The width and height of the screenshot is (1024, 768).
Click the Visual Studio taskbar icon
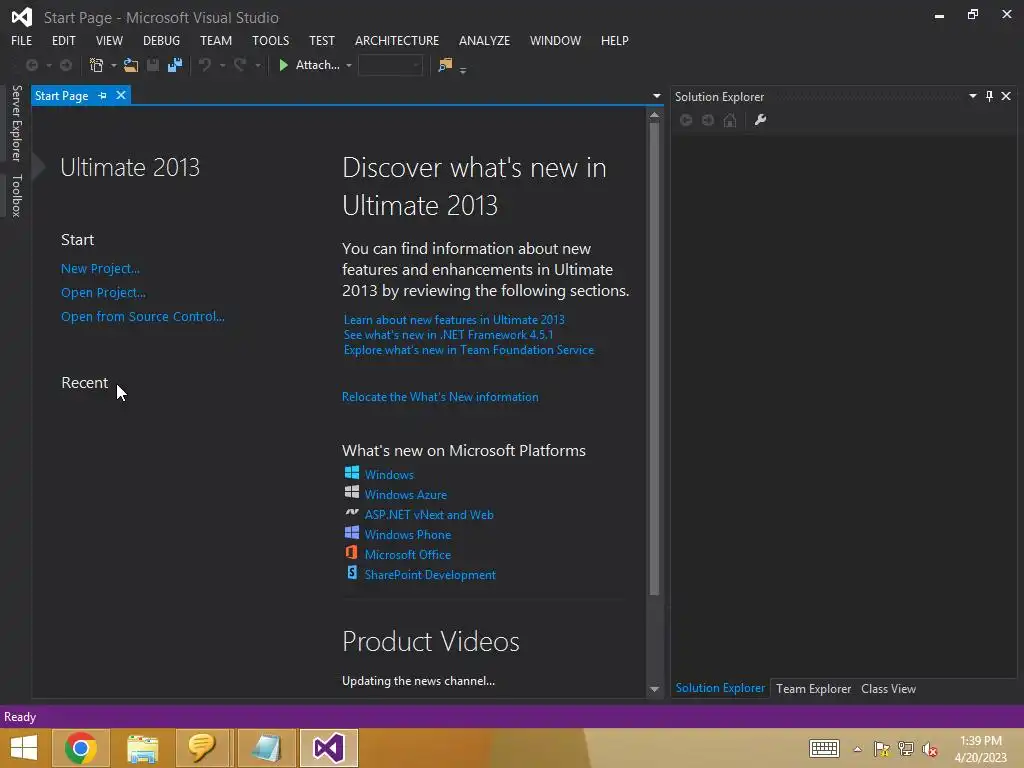pyautogui.click(x=328, y=748)
